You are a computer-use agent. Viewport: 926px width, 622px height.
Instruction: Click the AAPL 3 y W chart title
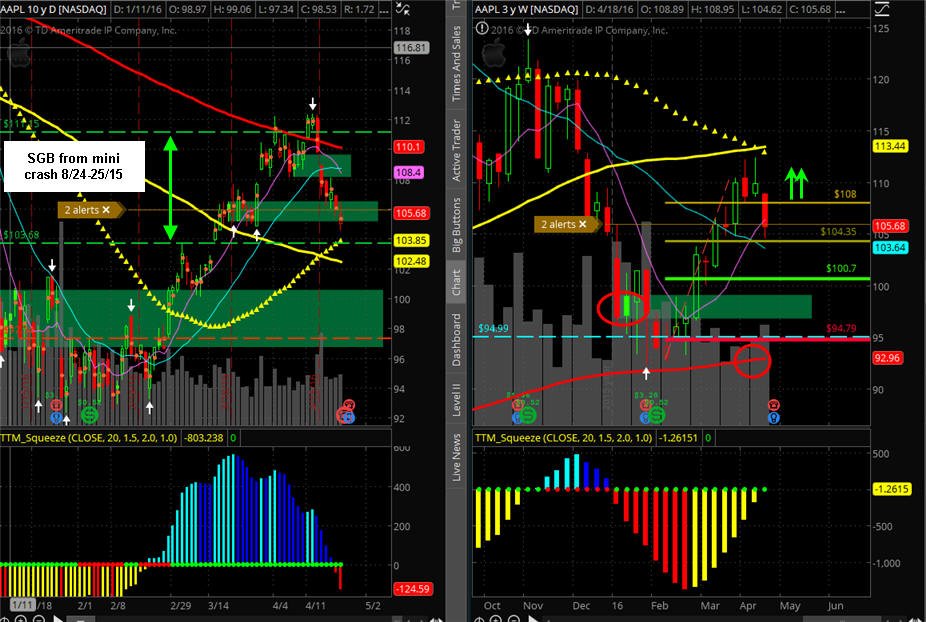tap(526, 10)
